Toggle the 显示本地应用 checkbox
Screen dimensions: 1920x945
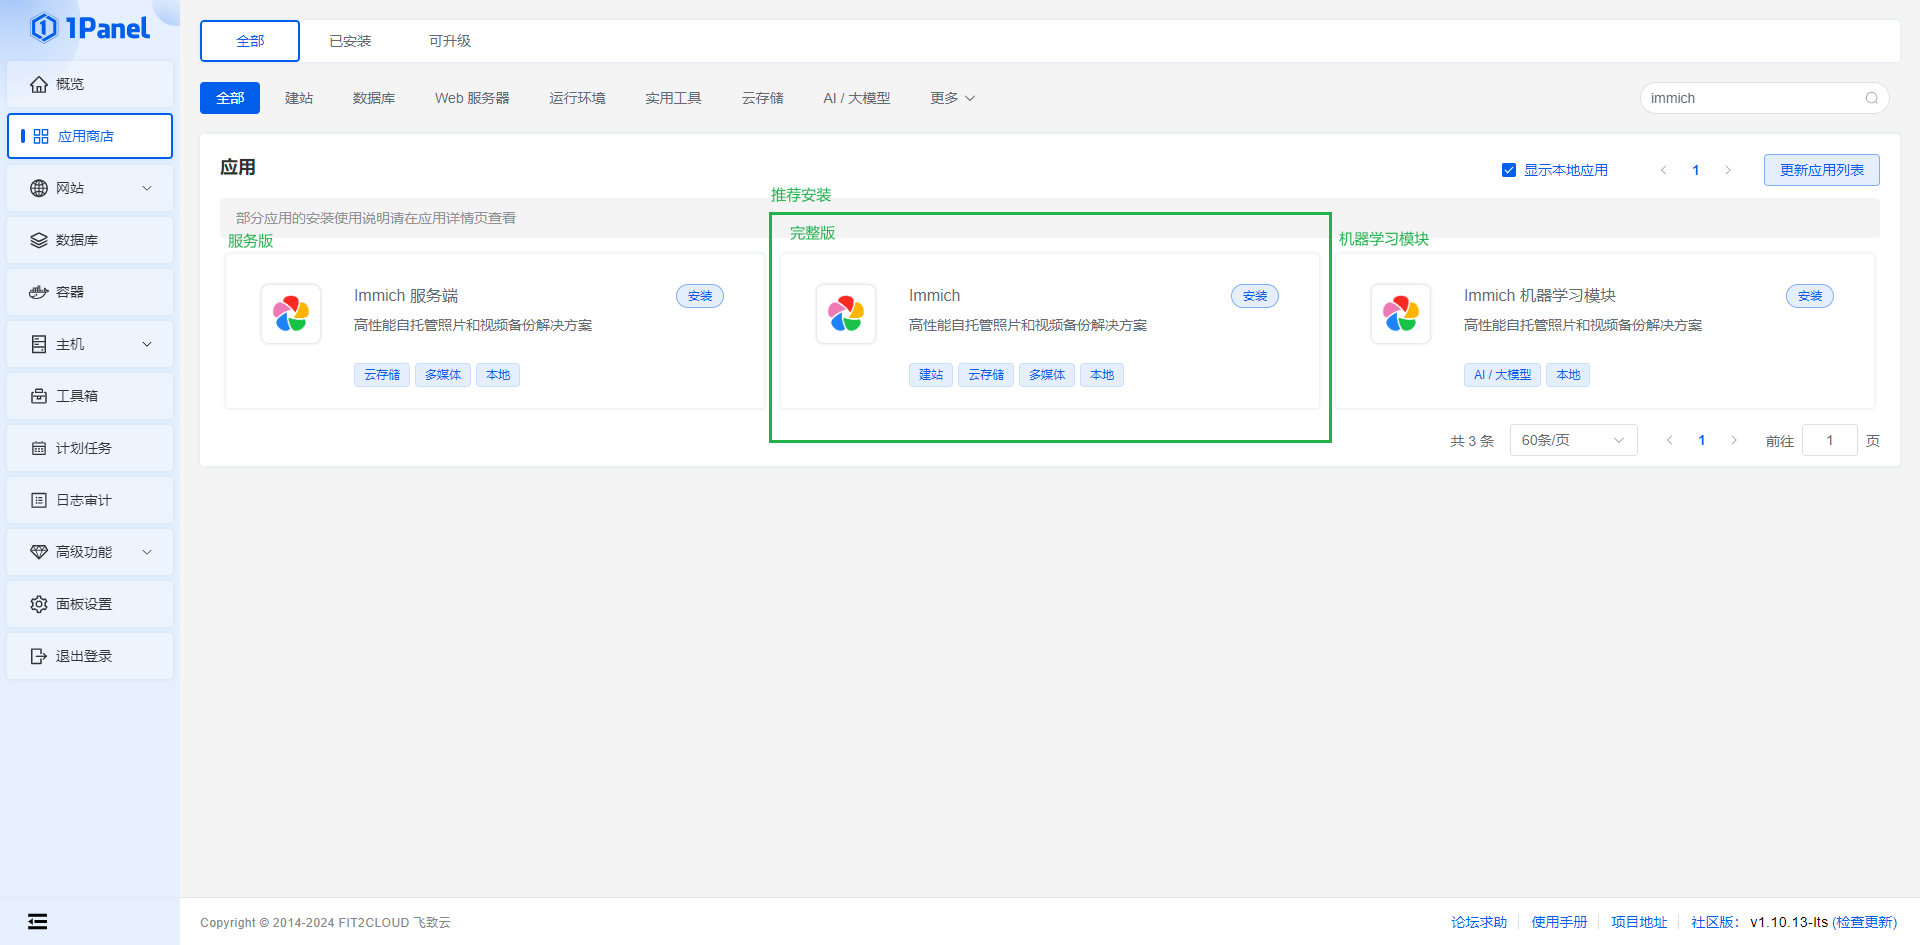1509,170
